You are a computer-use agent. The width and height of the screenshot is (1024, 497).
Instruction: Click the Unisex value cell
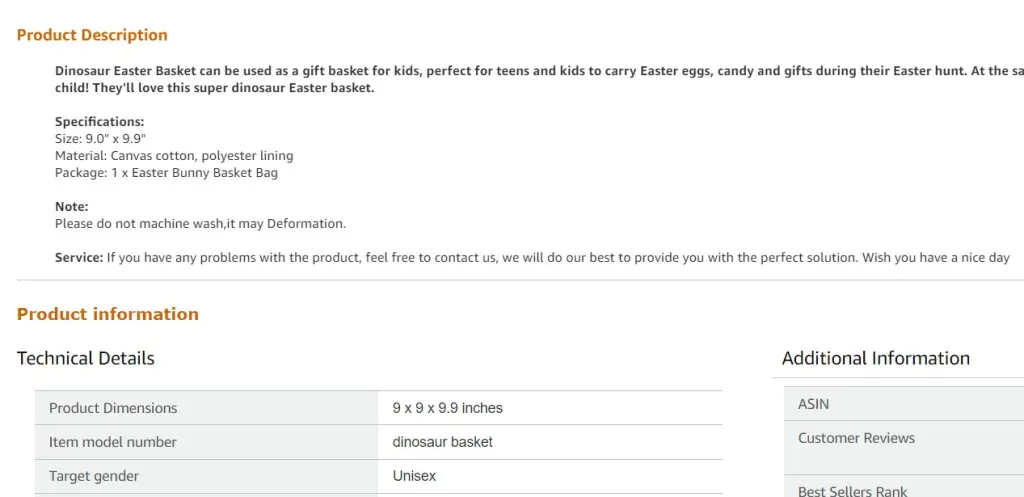[x=414, y=476]
